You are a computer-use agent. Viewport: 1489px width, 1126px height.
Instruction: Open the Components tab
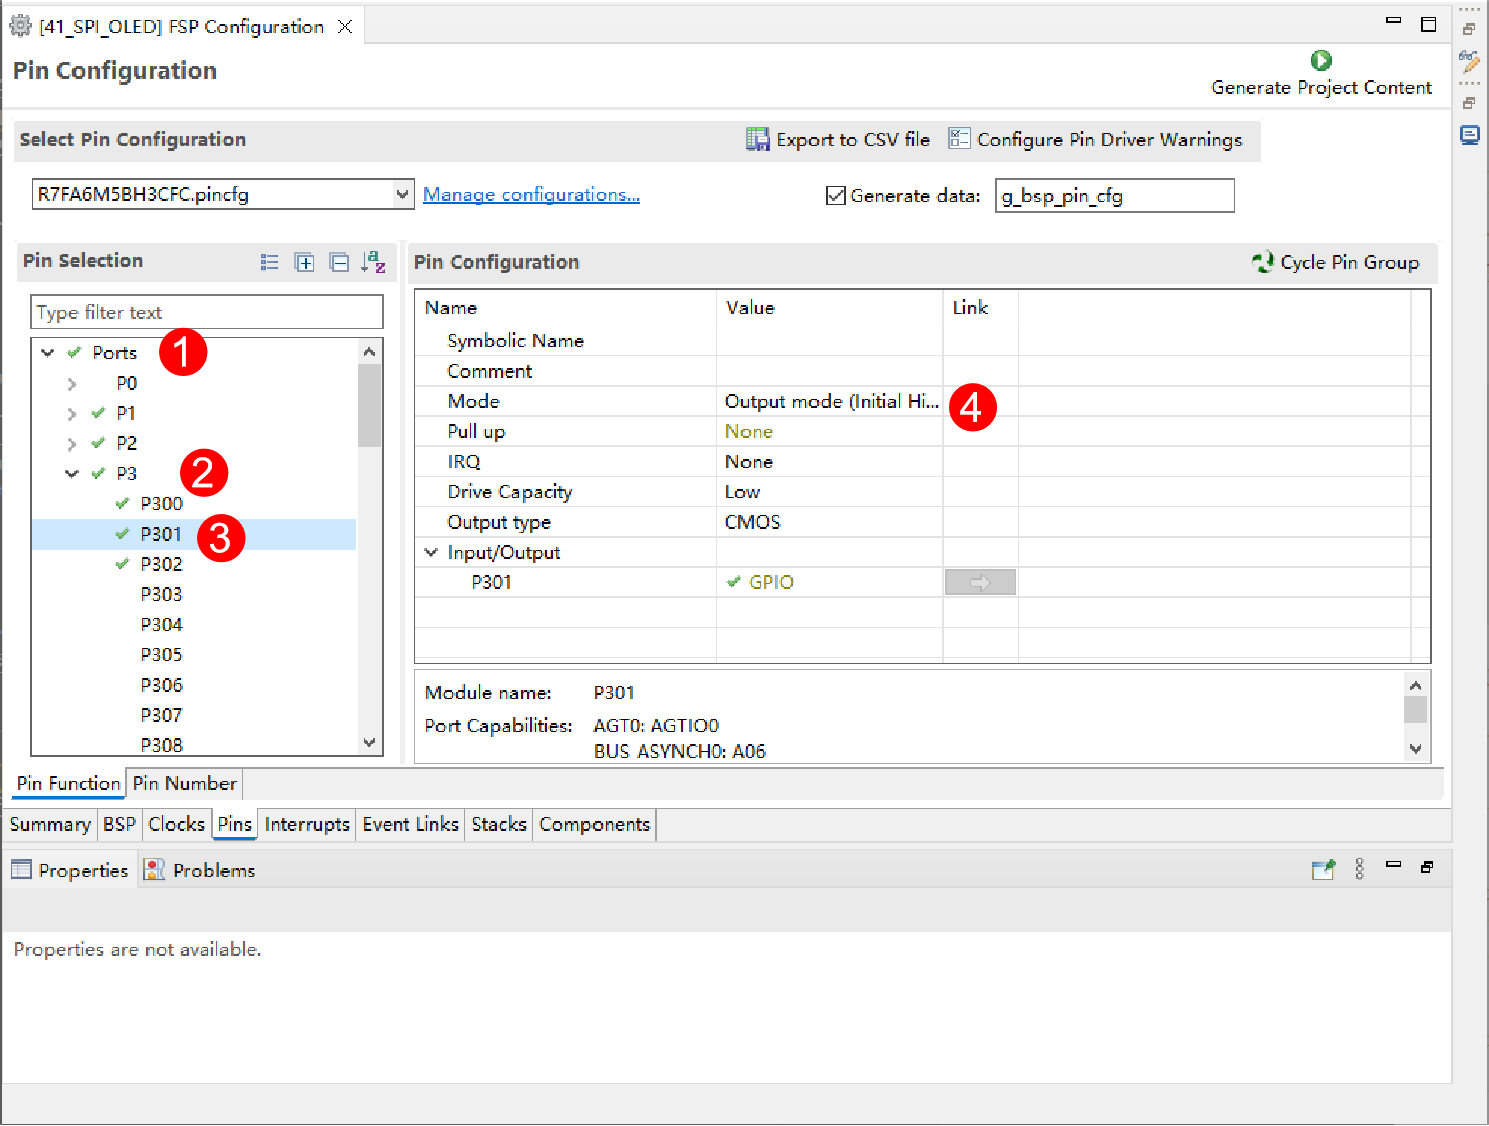pos(595,824)
